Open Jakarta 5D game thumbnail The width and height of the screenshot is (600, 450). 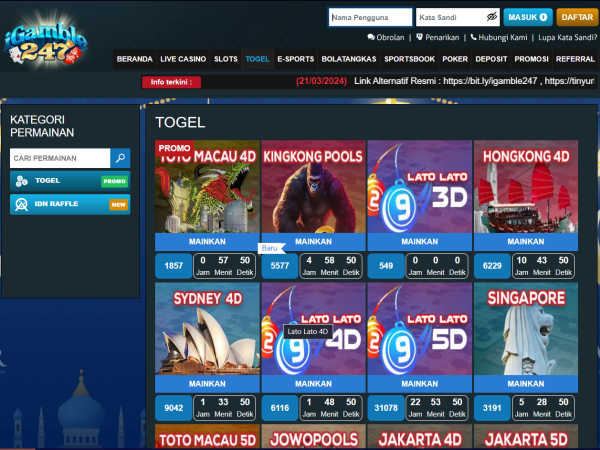point(526,436)
